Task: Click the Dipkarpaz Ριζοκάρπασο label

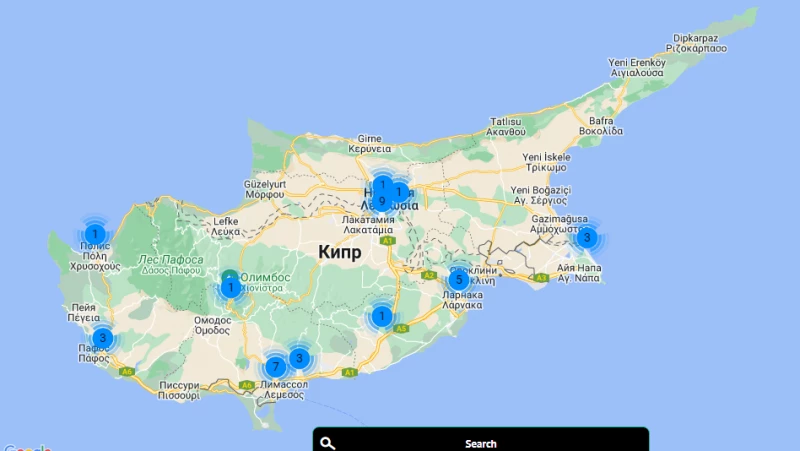Action: click(696, 43)
